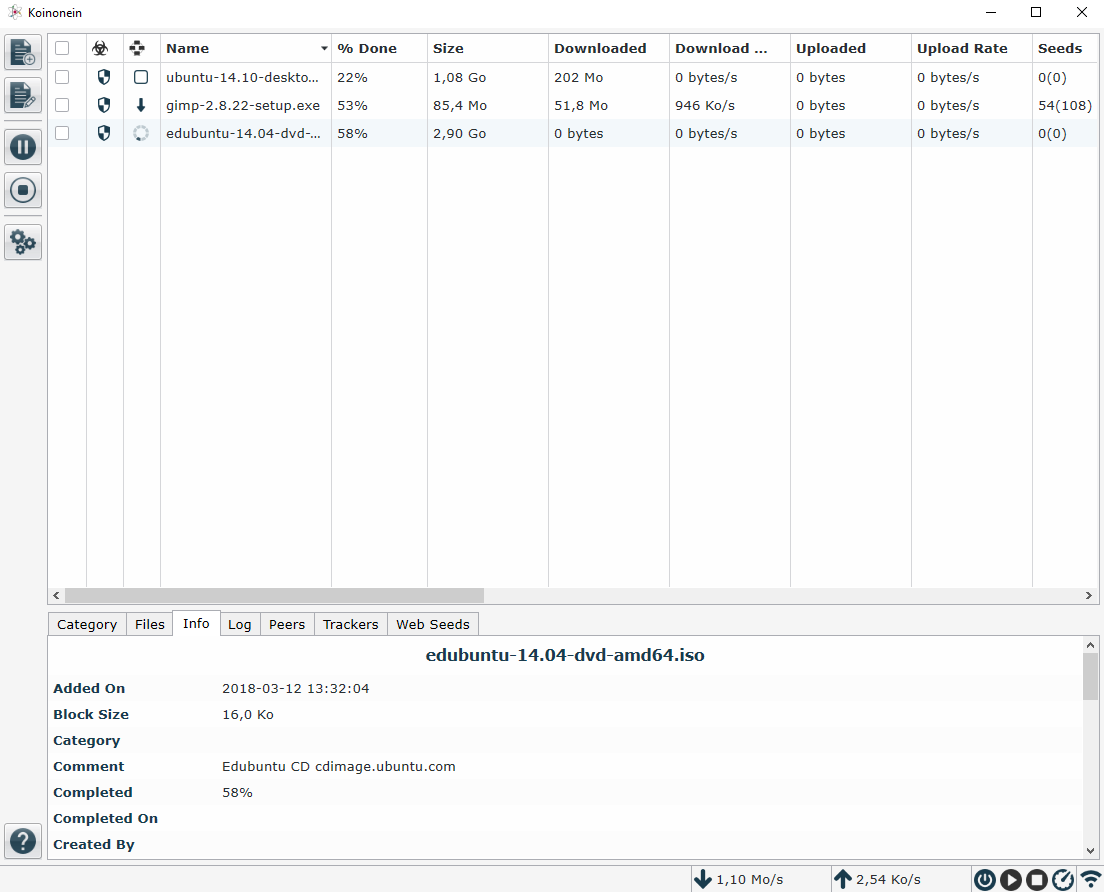Click the play icon in the status bar

(x=1010, y=879)
